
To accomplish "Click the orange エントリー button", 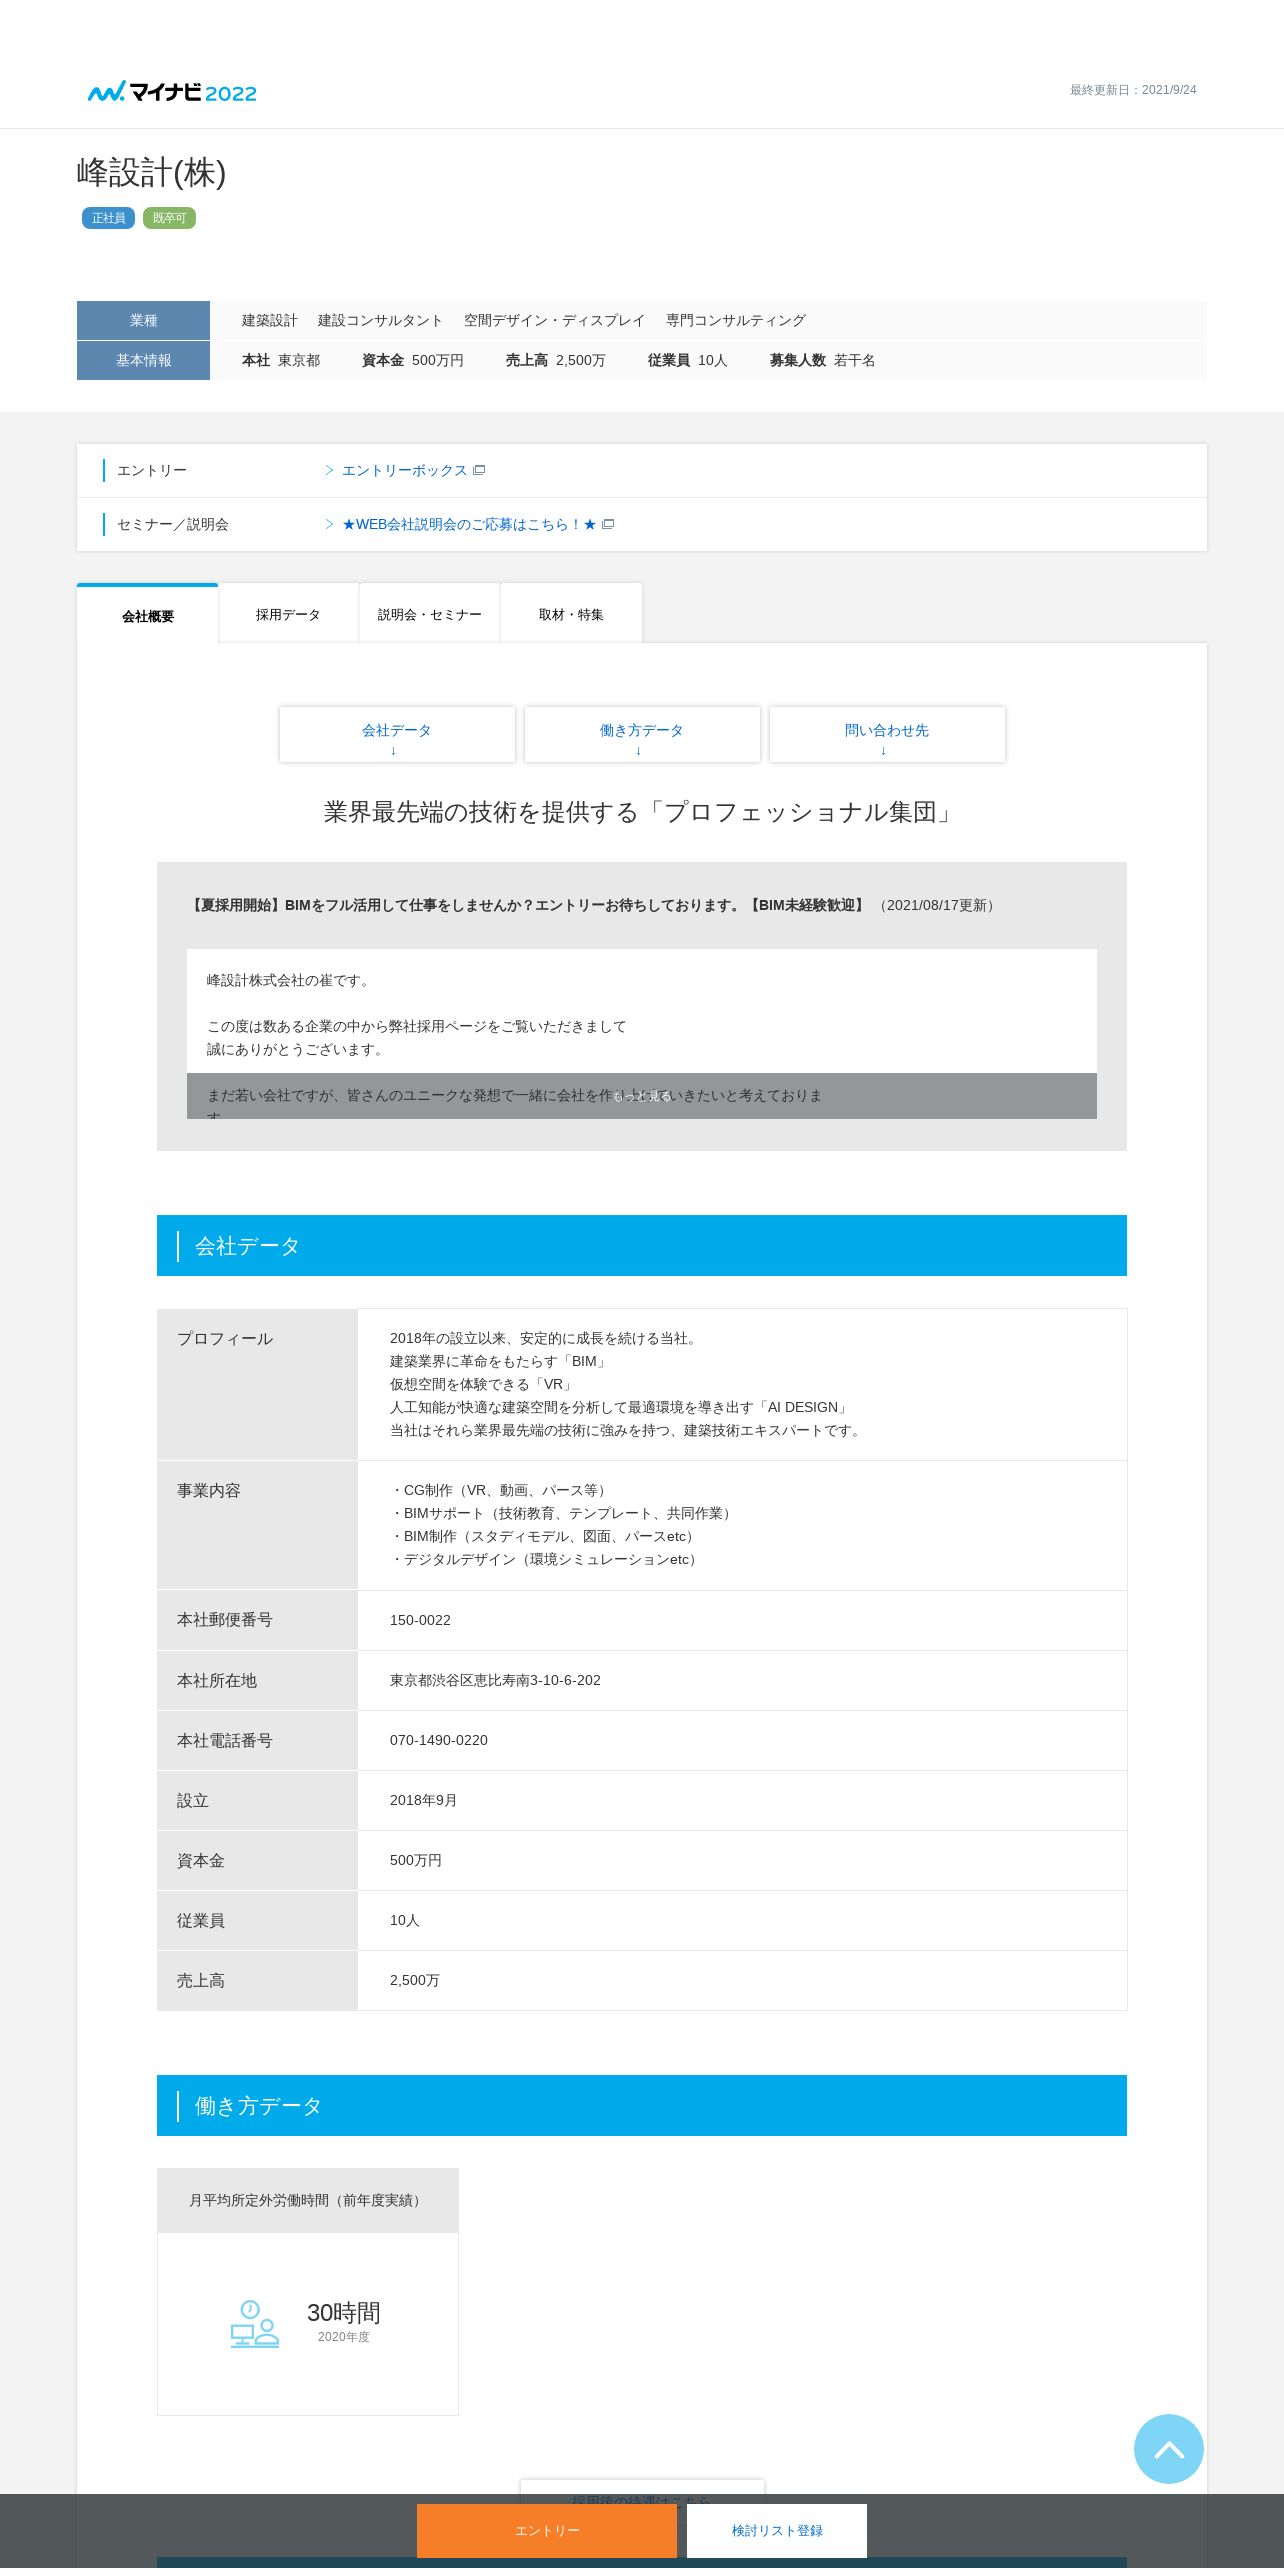I will point(547,2530).
